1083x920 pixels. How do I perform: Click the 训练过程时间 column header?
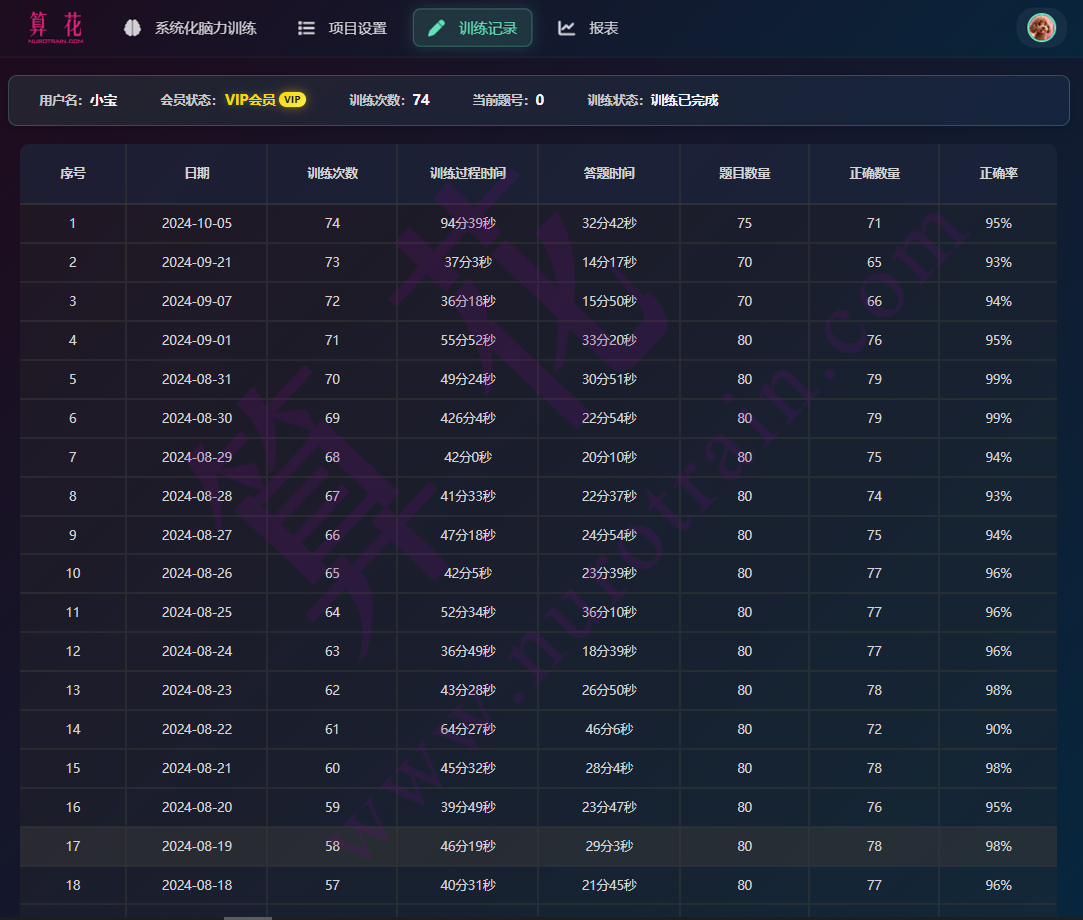pyautogui.click(x=467, y=173)
